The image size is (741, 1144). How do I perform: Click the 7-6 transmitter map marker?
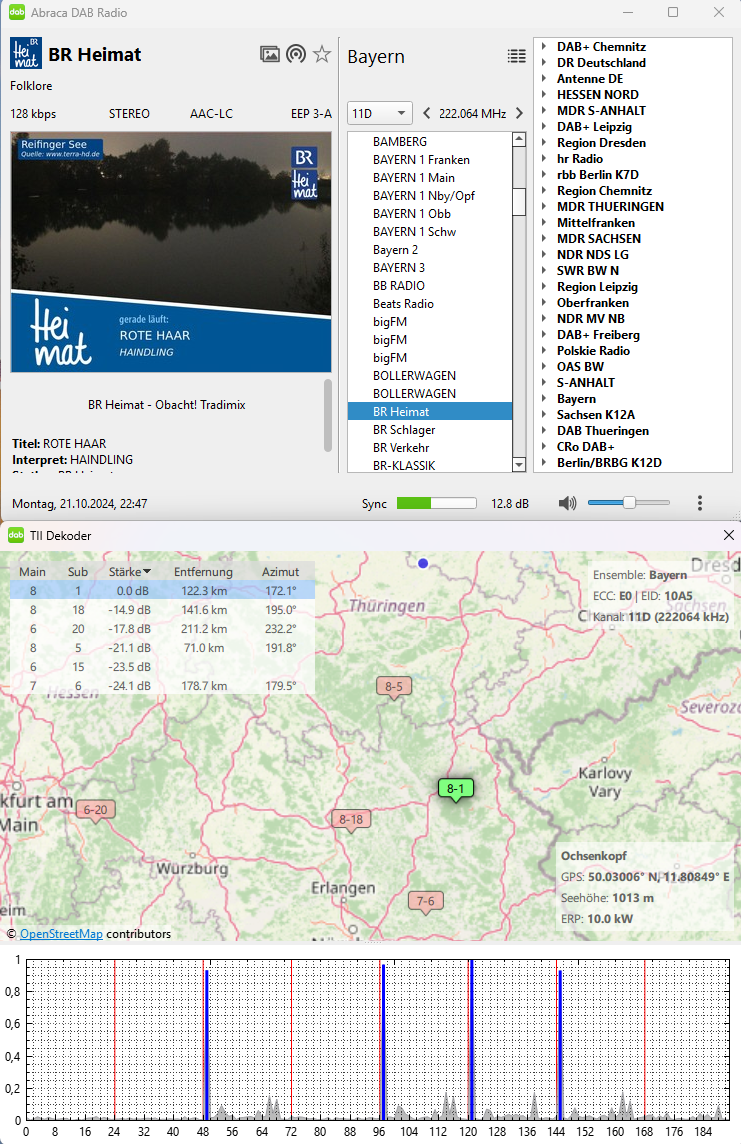(426, 903)
